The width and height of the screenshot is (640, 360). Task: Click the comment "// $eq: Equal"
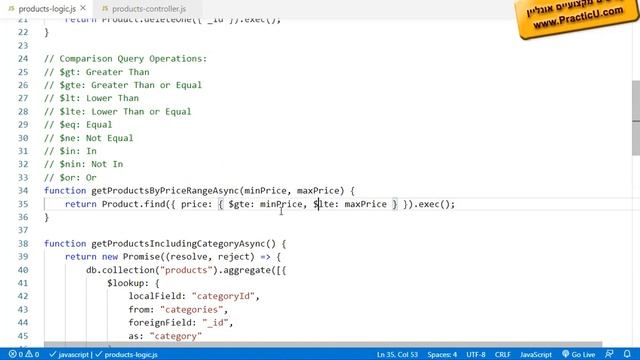click(x=78, y=124)
